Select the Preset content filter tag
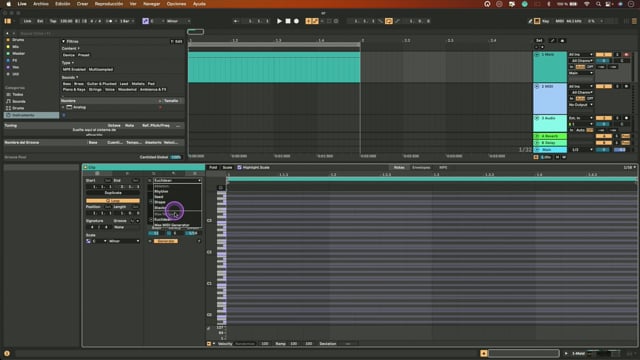Screen dimensions: 640x360 (84, 55)
